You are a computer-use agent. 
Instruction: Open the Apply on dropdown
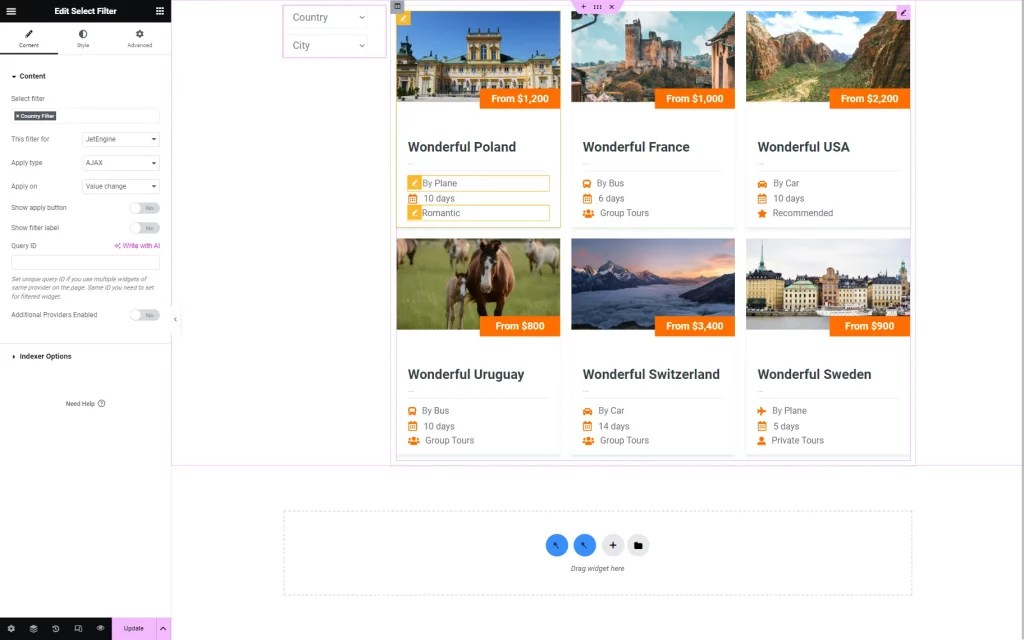121,186
